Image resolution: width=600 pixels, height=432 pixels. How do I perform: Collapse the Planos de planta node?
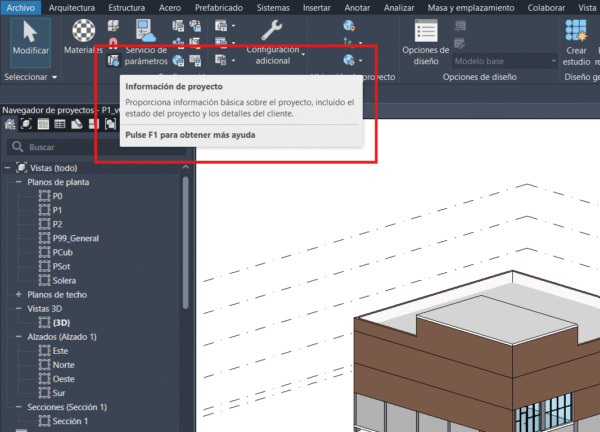(19, 182)
